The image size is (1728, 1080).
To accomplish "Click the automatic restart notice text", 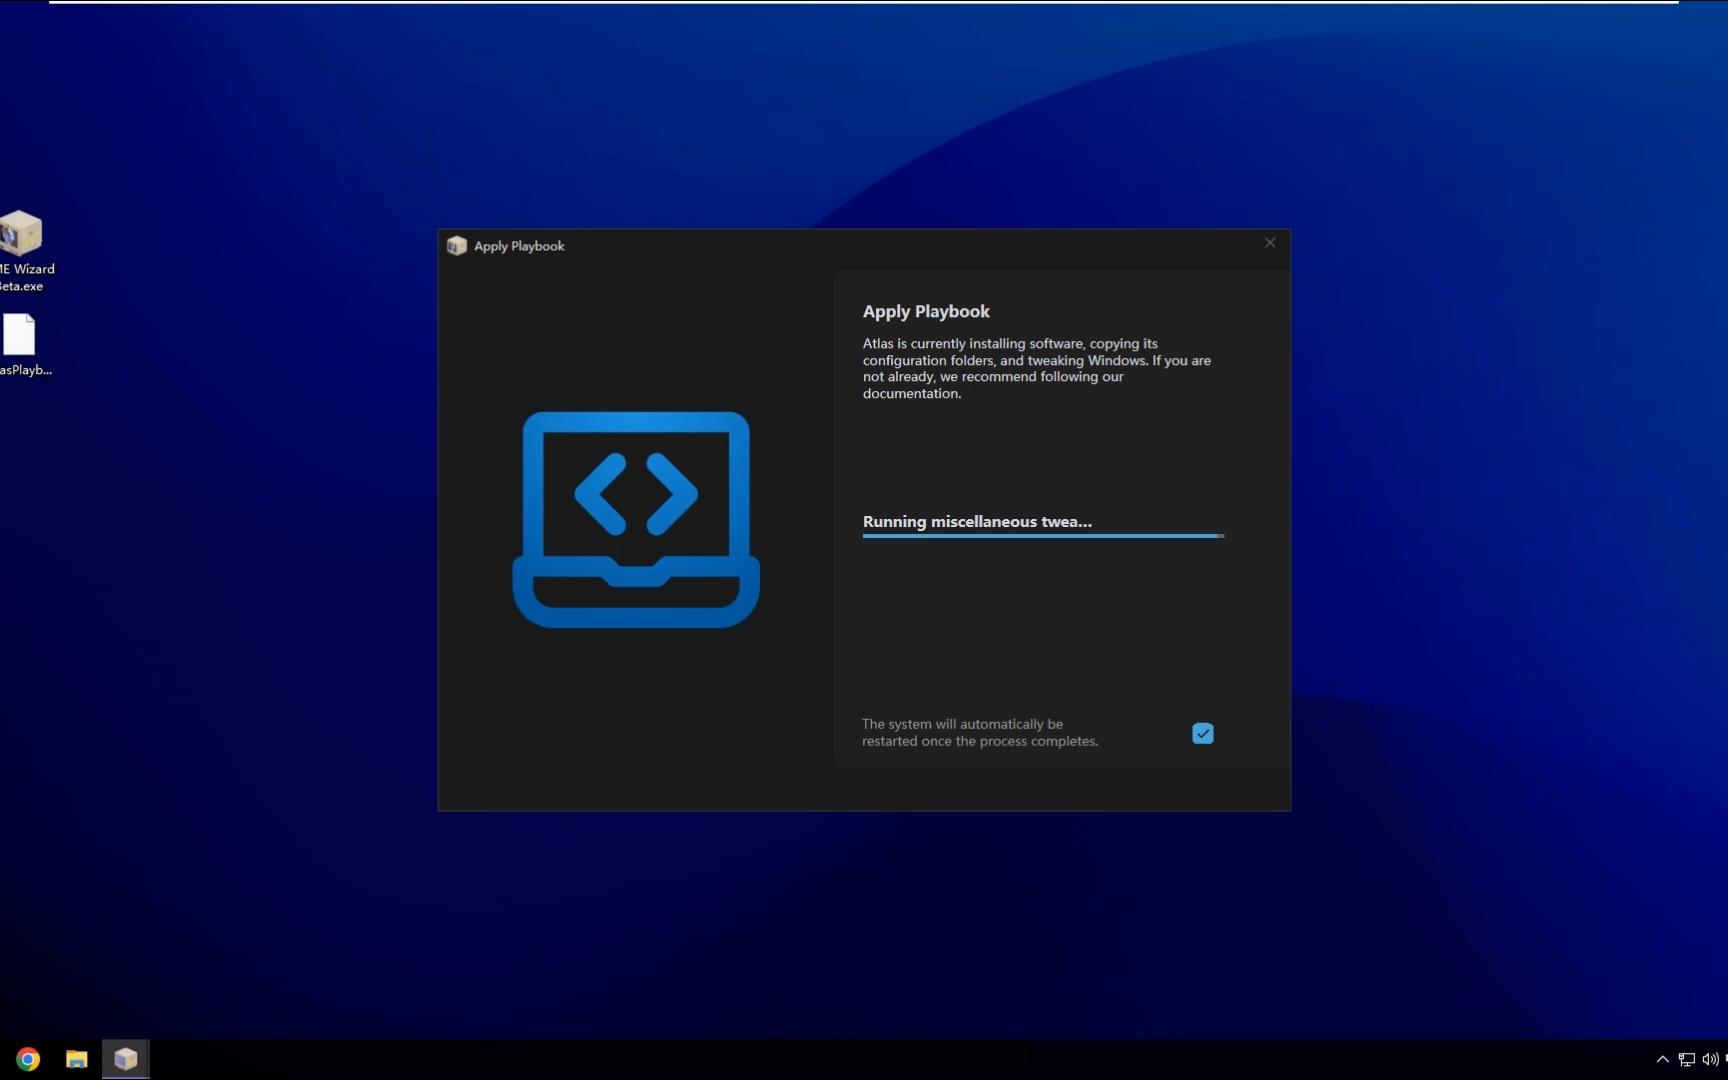I will pos(980,732).
